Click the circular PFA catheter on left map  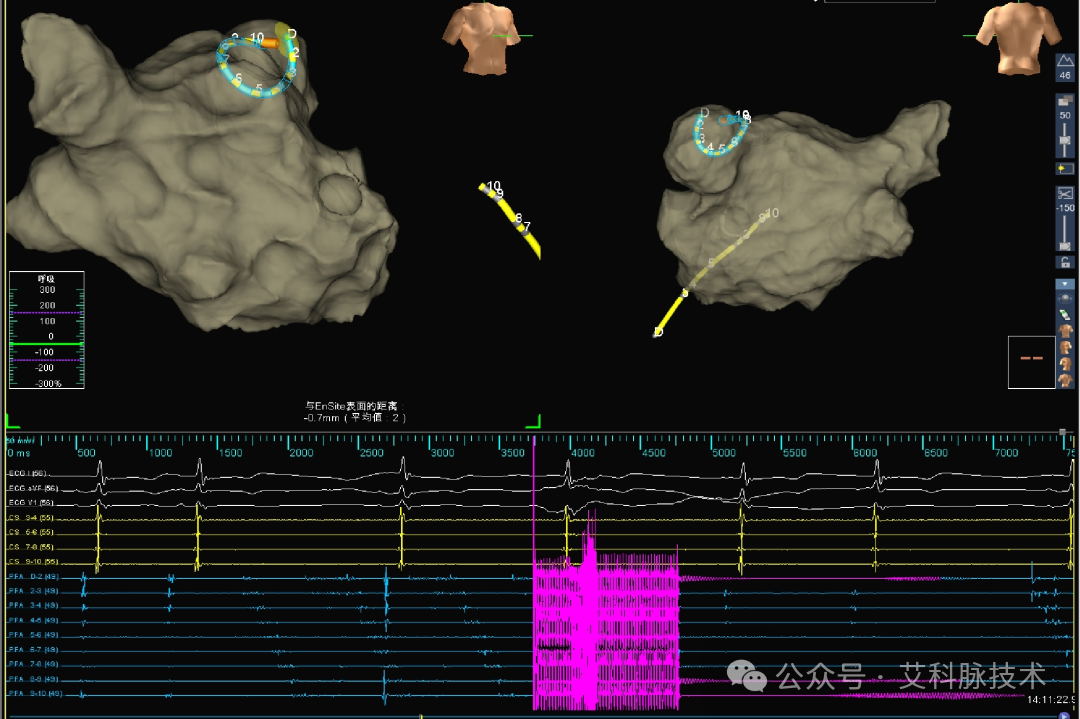tap(259, 66)
